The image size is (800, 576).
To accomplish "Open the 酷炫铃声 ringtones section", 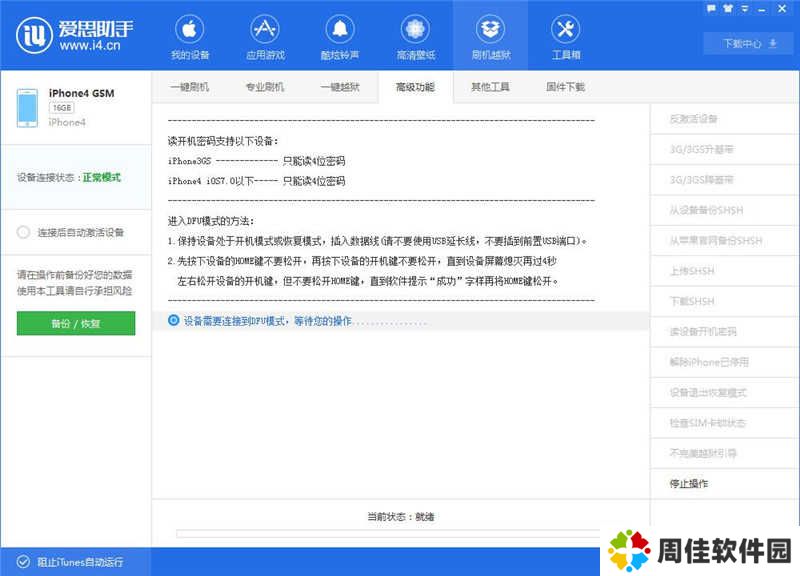I will tap(340, 37).
